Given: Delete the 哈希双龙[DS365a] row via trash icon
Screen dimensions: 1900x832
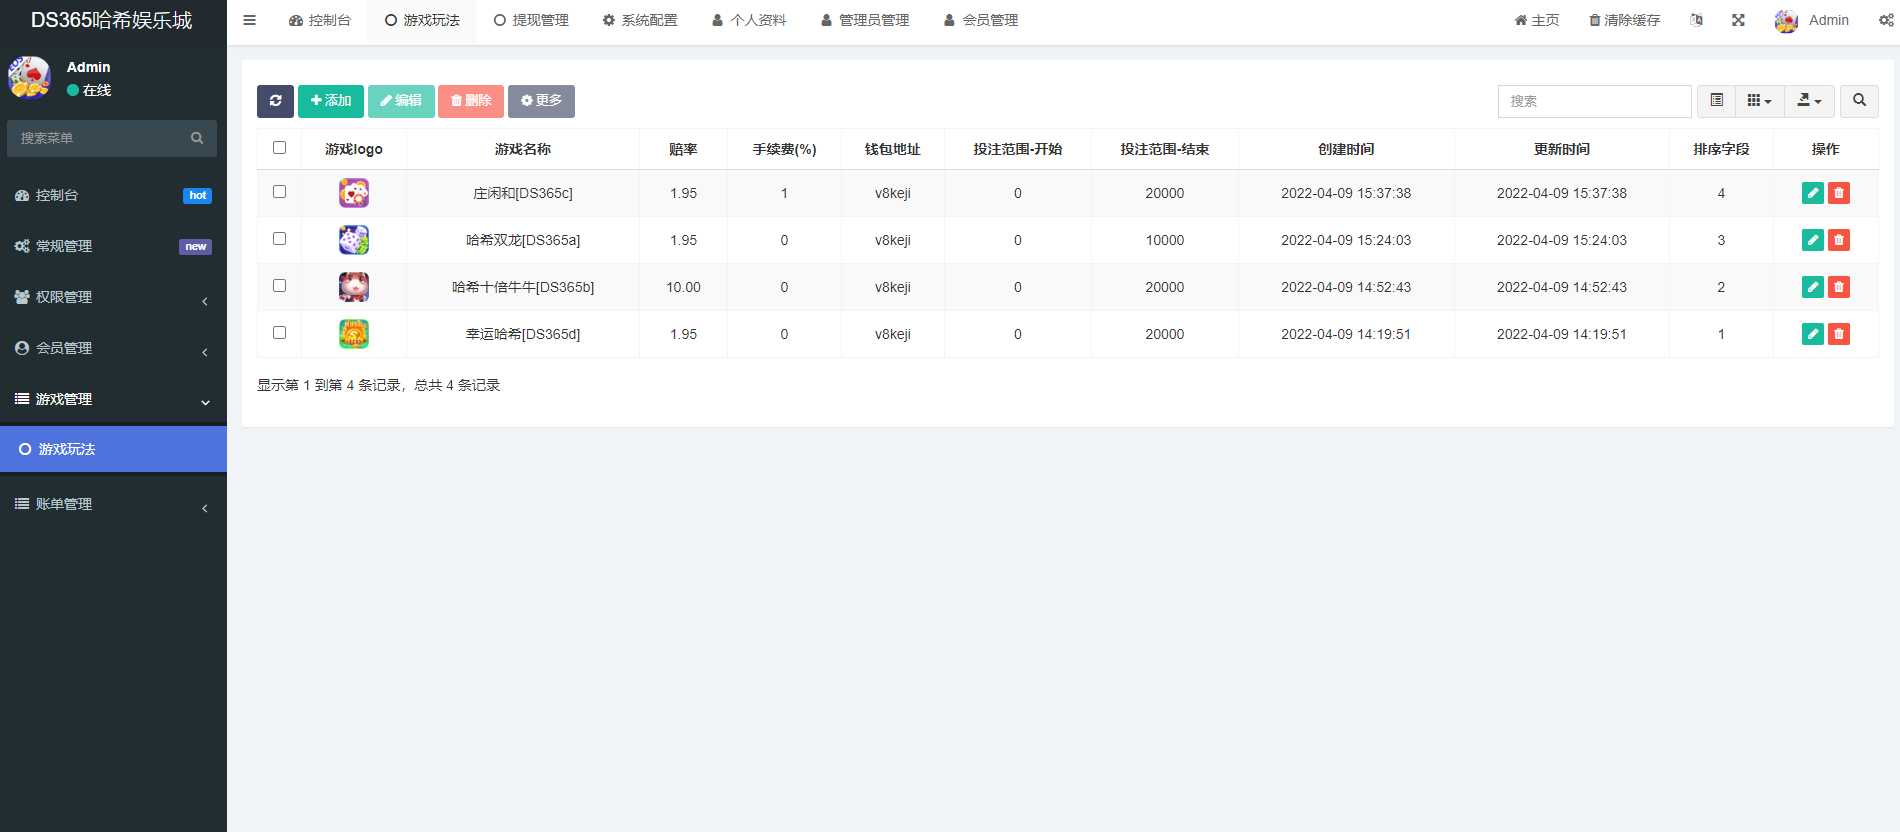Looking at the screenshot, I should (x=1838, y=240).
